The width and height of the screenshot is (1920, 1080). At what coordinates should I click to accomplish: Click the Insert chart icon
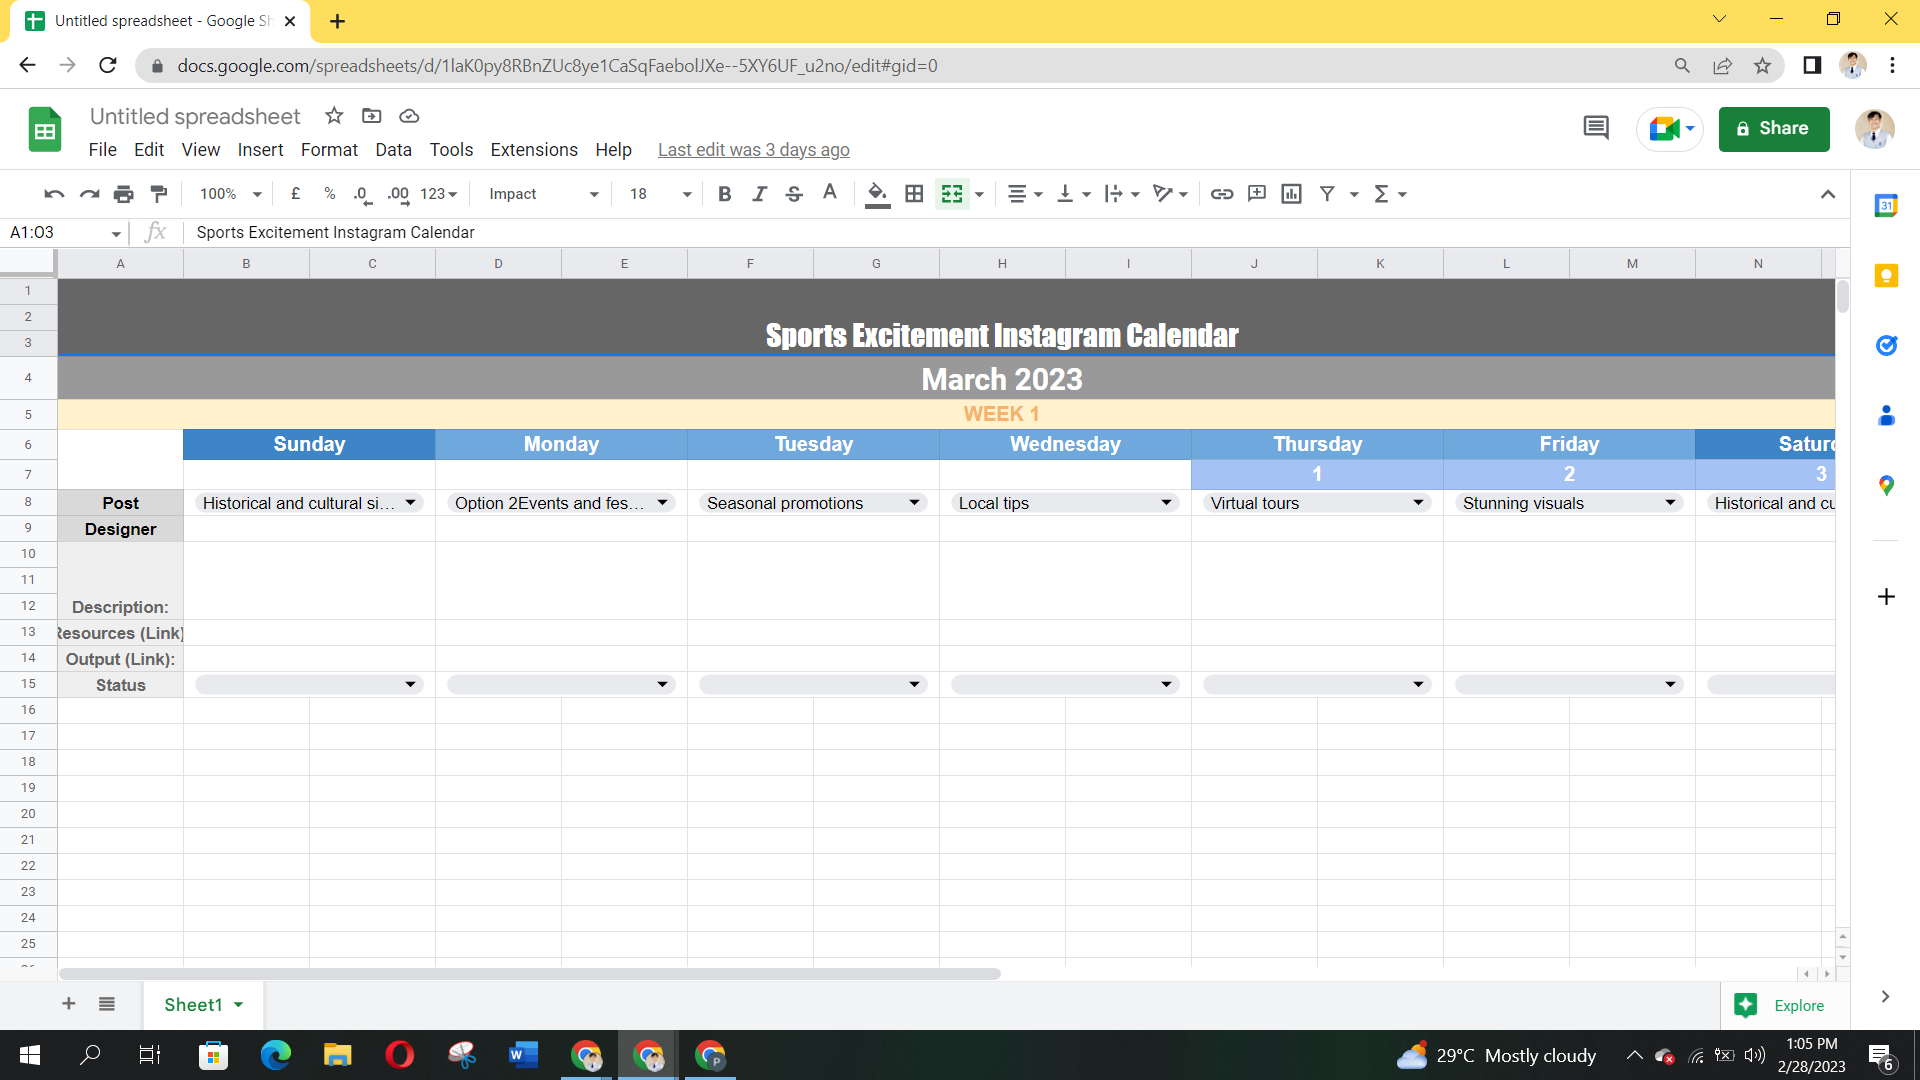click(x=1292, y=194)
